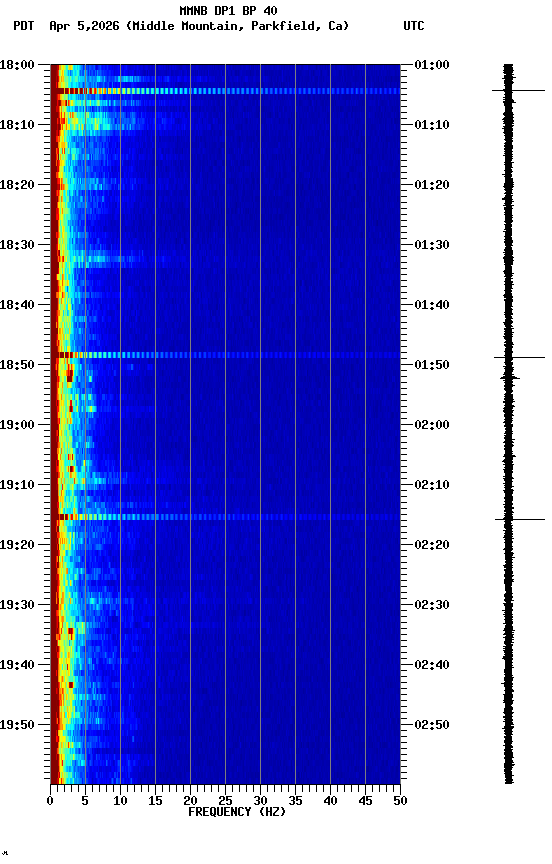Click the 'FREQUENCY (HZ)' axis label

pos(237,812)
